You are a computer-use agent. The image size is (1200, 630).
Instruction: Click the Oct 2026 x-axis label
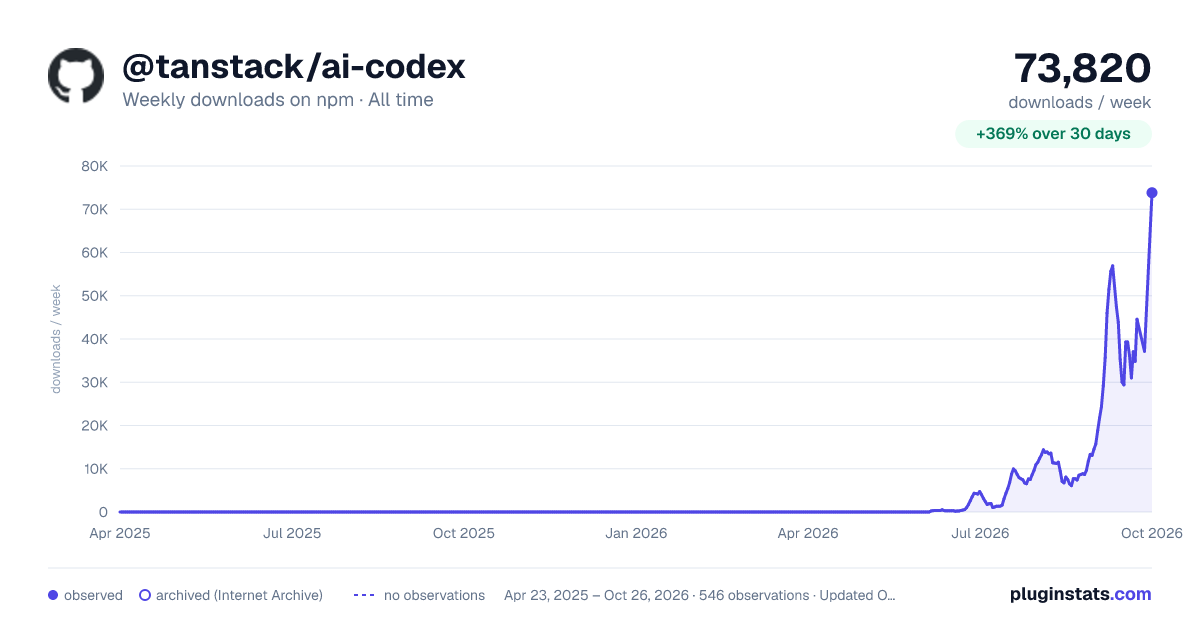point(1151,533)
